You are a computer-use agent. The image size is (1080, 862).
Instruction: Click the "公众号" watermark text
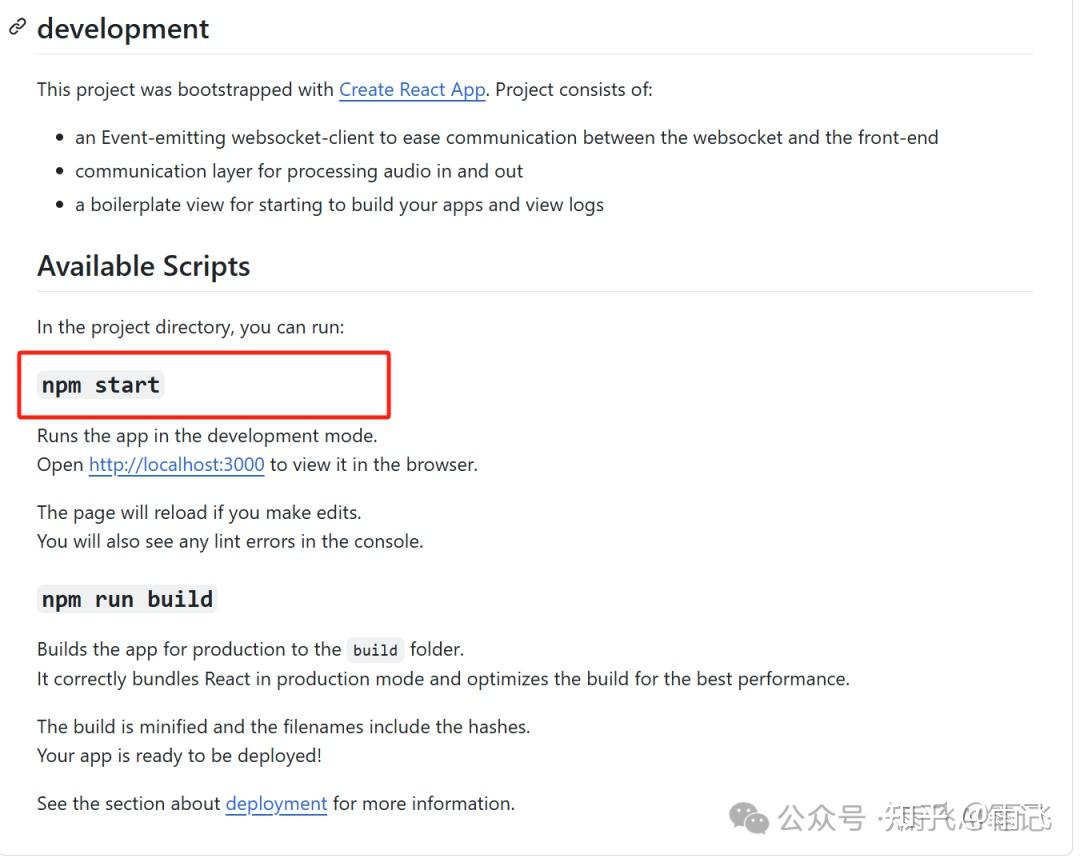tap(821, 819)
